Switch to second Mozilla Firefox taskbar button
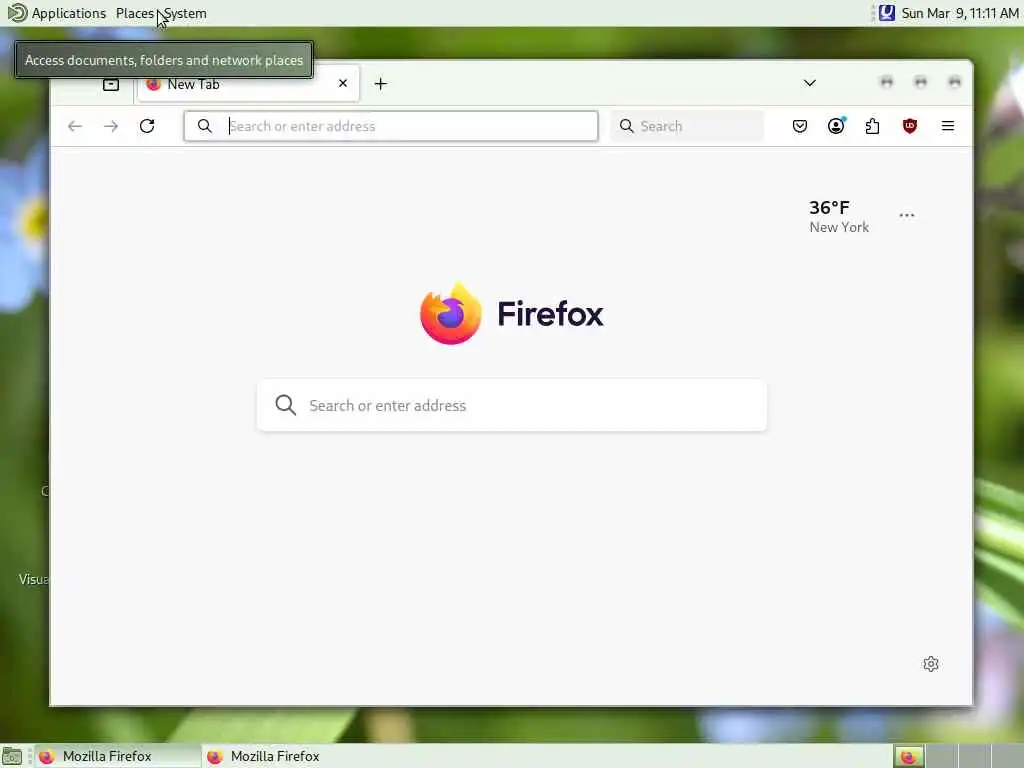Viewport: 1024px width, 768px height. tap(285, 756)
